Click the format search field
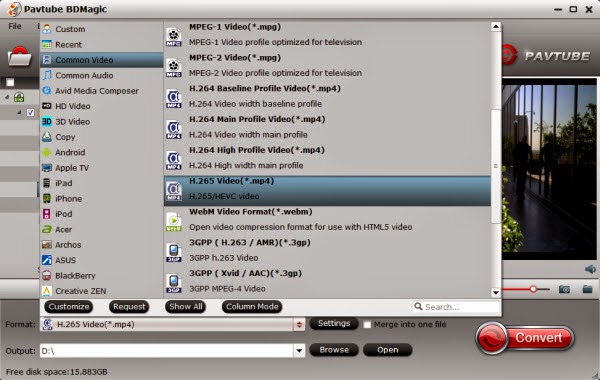This screenshot has height=380, width=600. pos(457,307)
